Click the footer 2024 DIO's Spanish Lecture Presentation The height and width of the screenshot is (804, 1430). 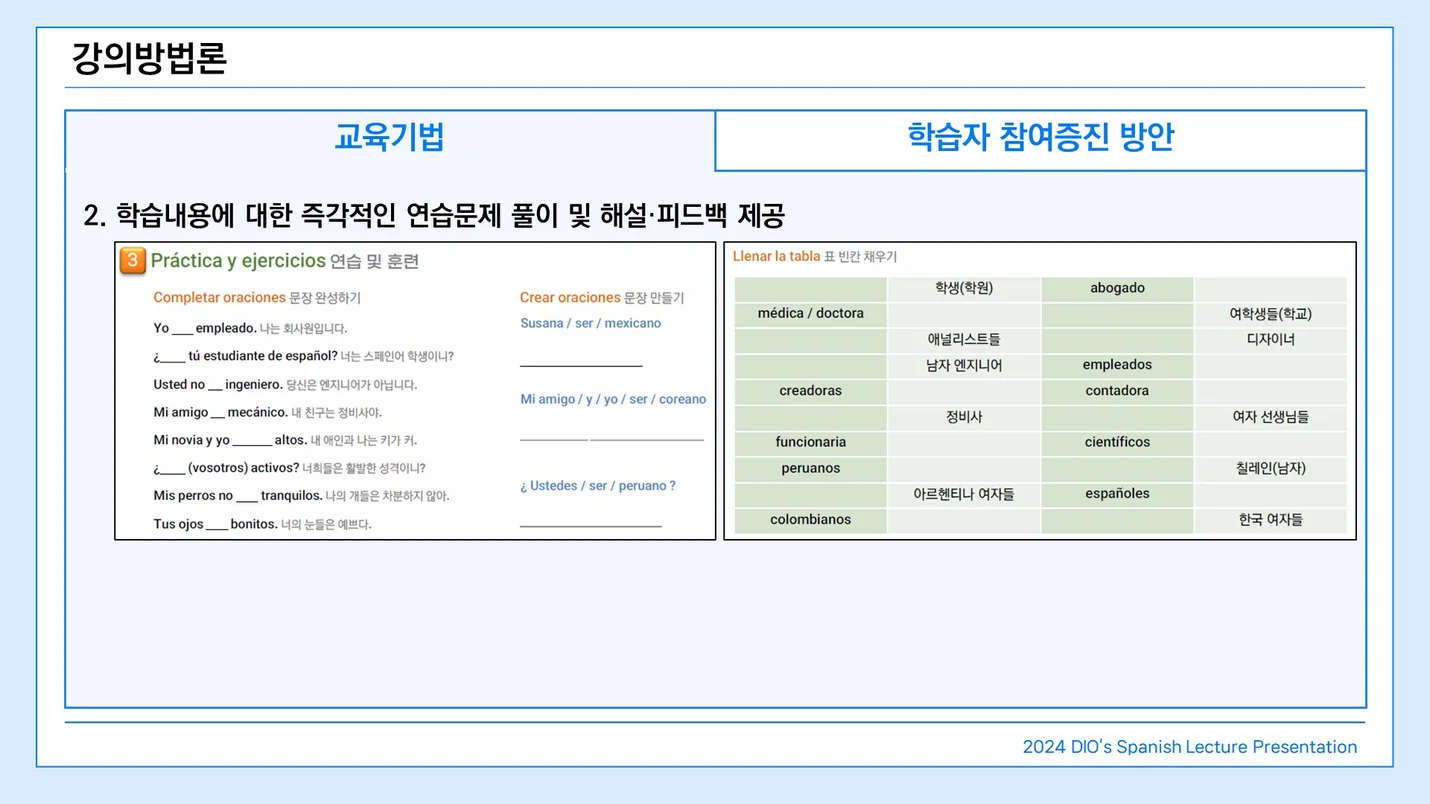(1190, 747)
